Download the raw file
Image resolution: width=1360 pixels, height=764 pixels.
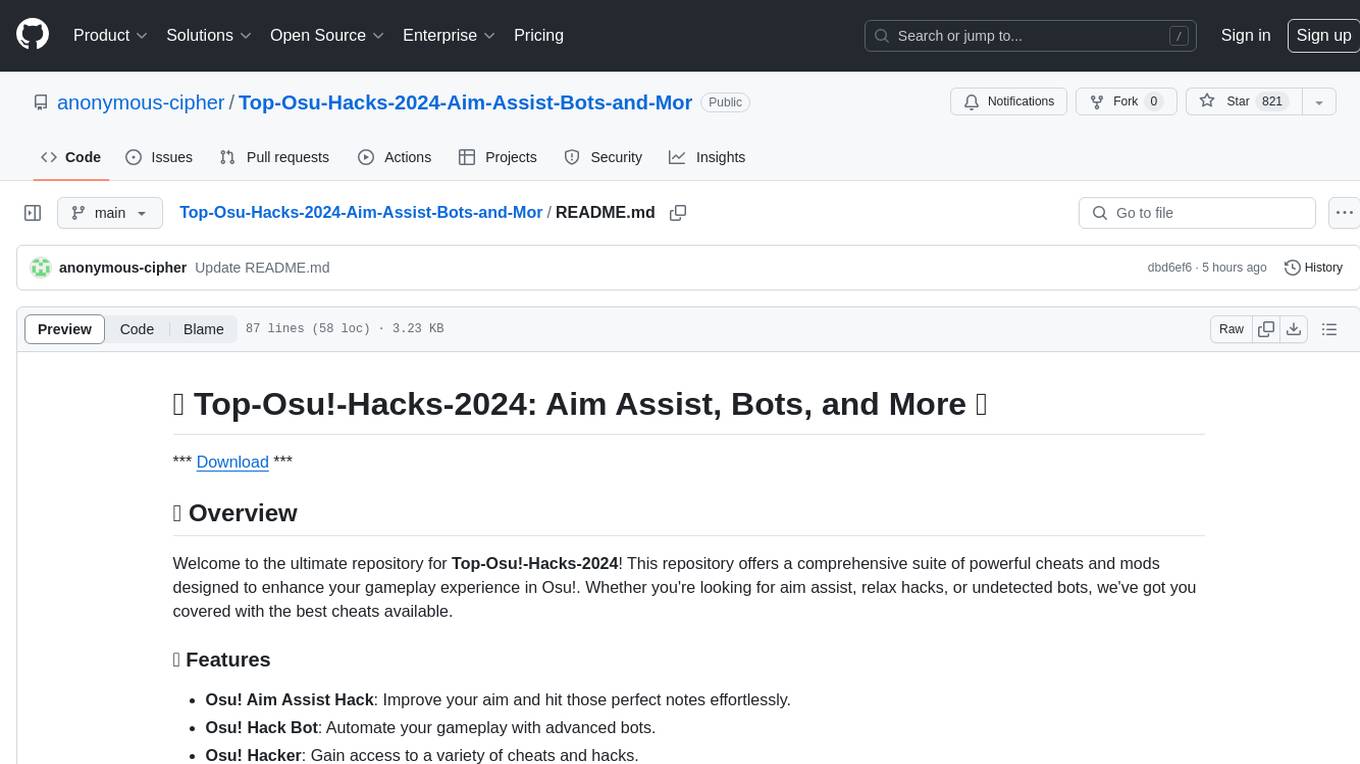click(x=1294, y=329)
